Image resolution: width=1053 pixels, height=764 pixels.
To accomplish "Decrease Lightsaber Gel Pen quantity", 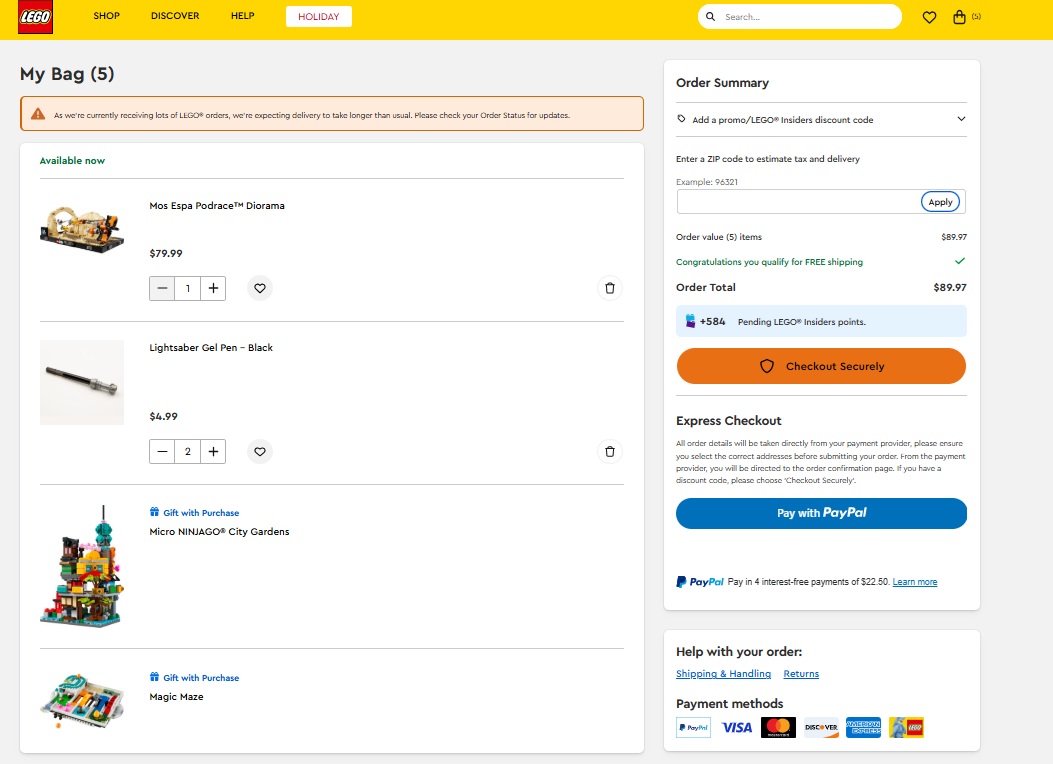I will 162,451.
